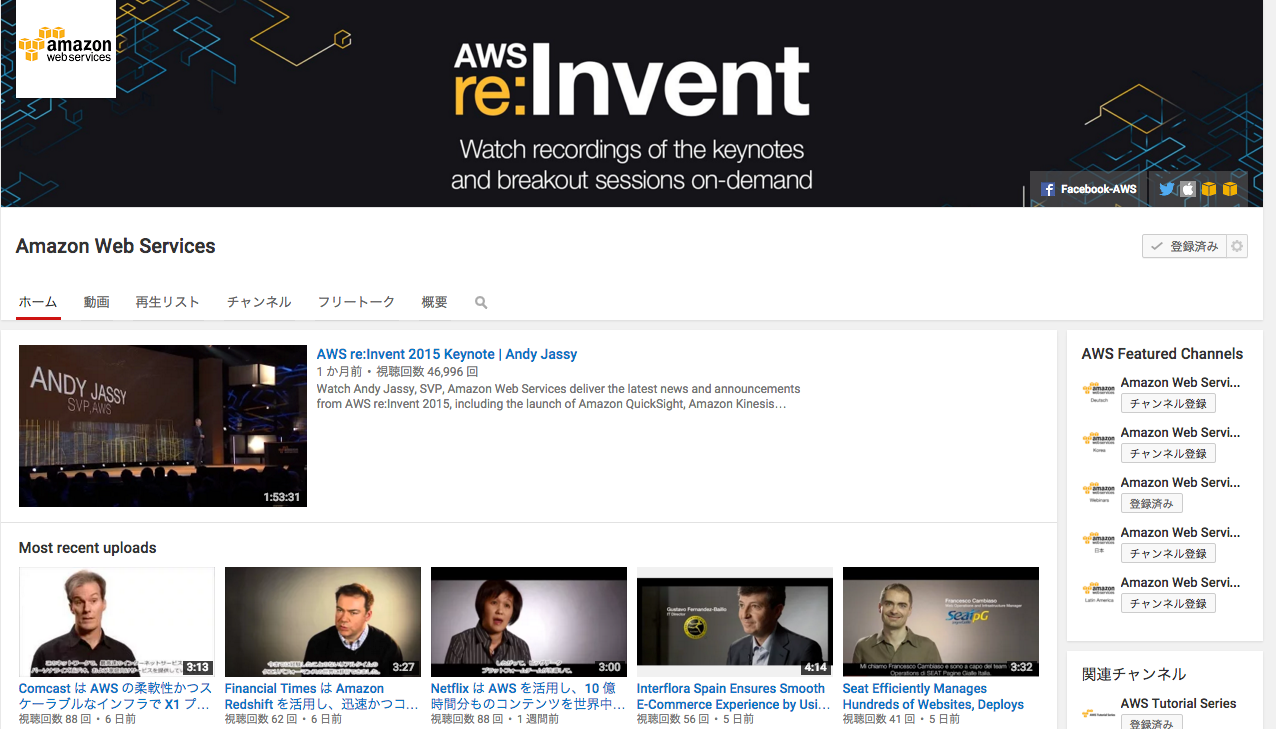The image size is (1276, 729).
Task: Open the AWS Korea channel logo
Action: click(1099, 442)
